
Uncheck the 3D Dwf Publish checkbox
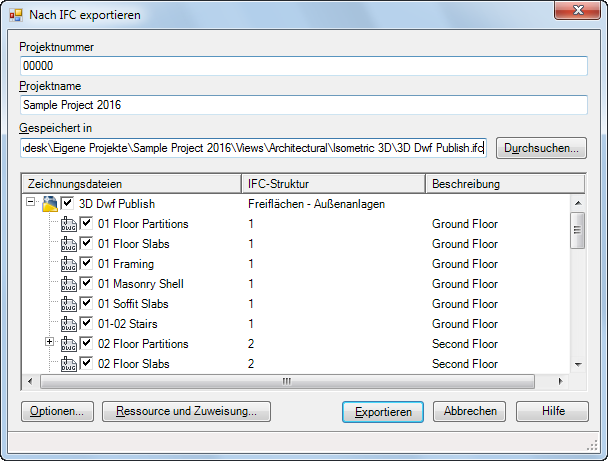(x=68, y=204)
